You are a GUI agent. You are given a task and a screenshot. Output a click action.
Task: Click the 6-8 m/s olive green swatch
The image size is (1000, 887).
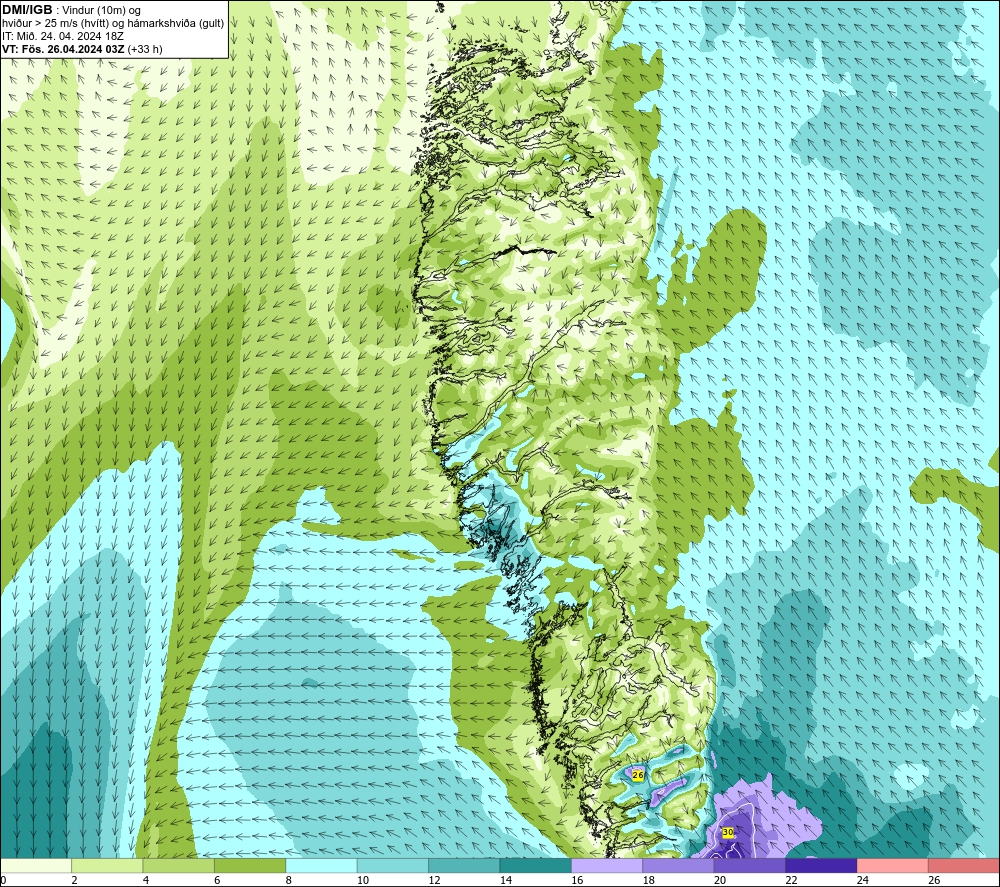pyautogui.click(x=250, y=865)
